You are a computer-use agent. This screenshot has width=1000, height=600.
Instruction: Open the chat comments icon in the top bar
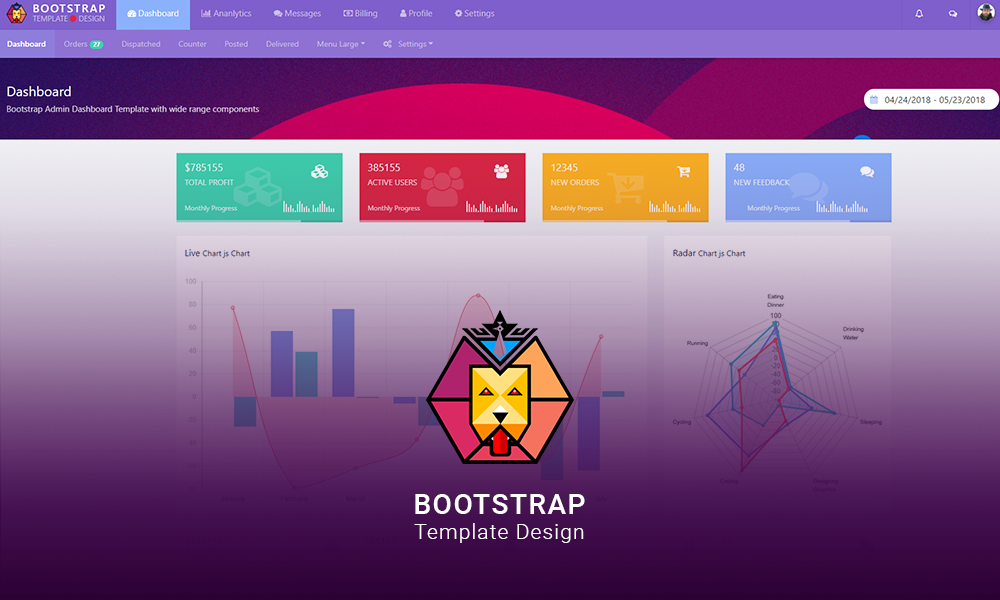point(952,14)
